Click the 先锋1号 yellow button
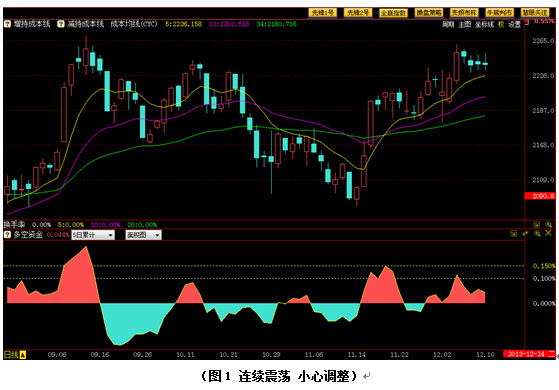Viewport: 559px width, 390px height. (x=322, y=13)
